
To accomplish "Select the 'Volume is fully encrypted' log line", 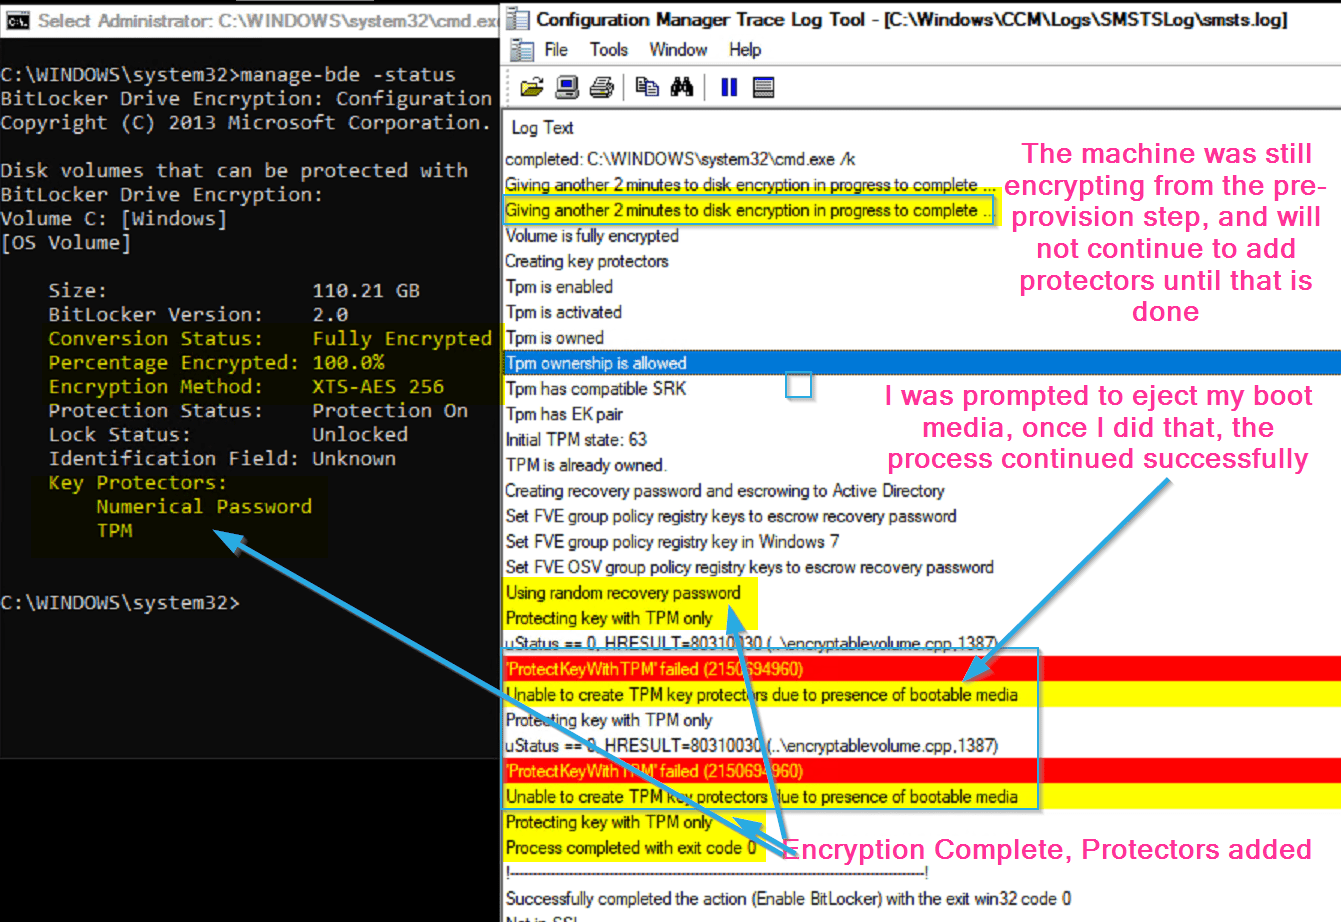I will pos(590,236).
